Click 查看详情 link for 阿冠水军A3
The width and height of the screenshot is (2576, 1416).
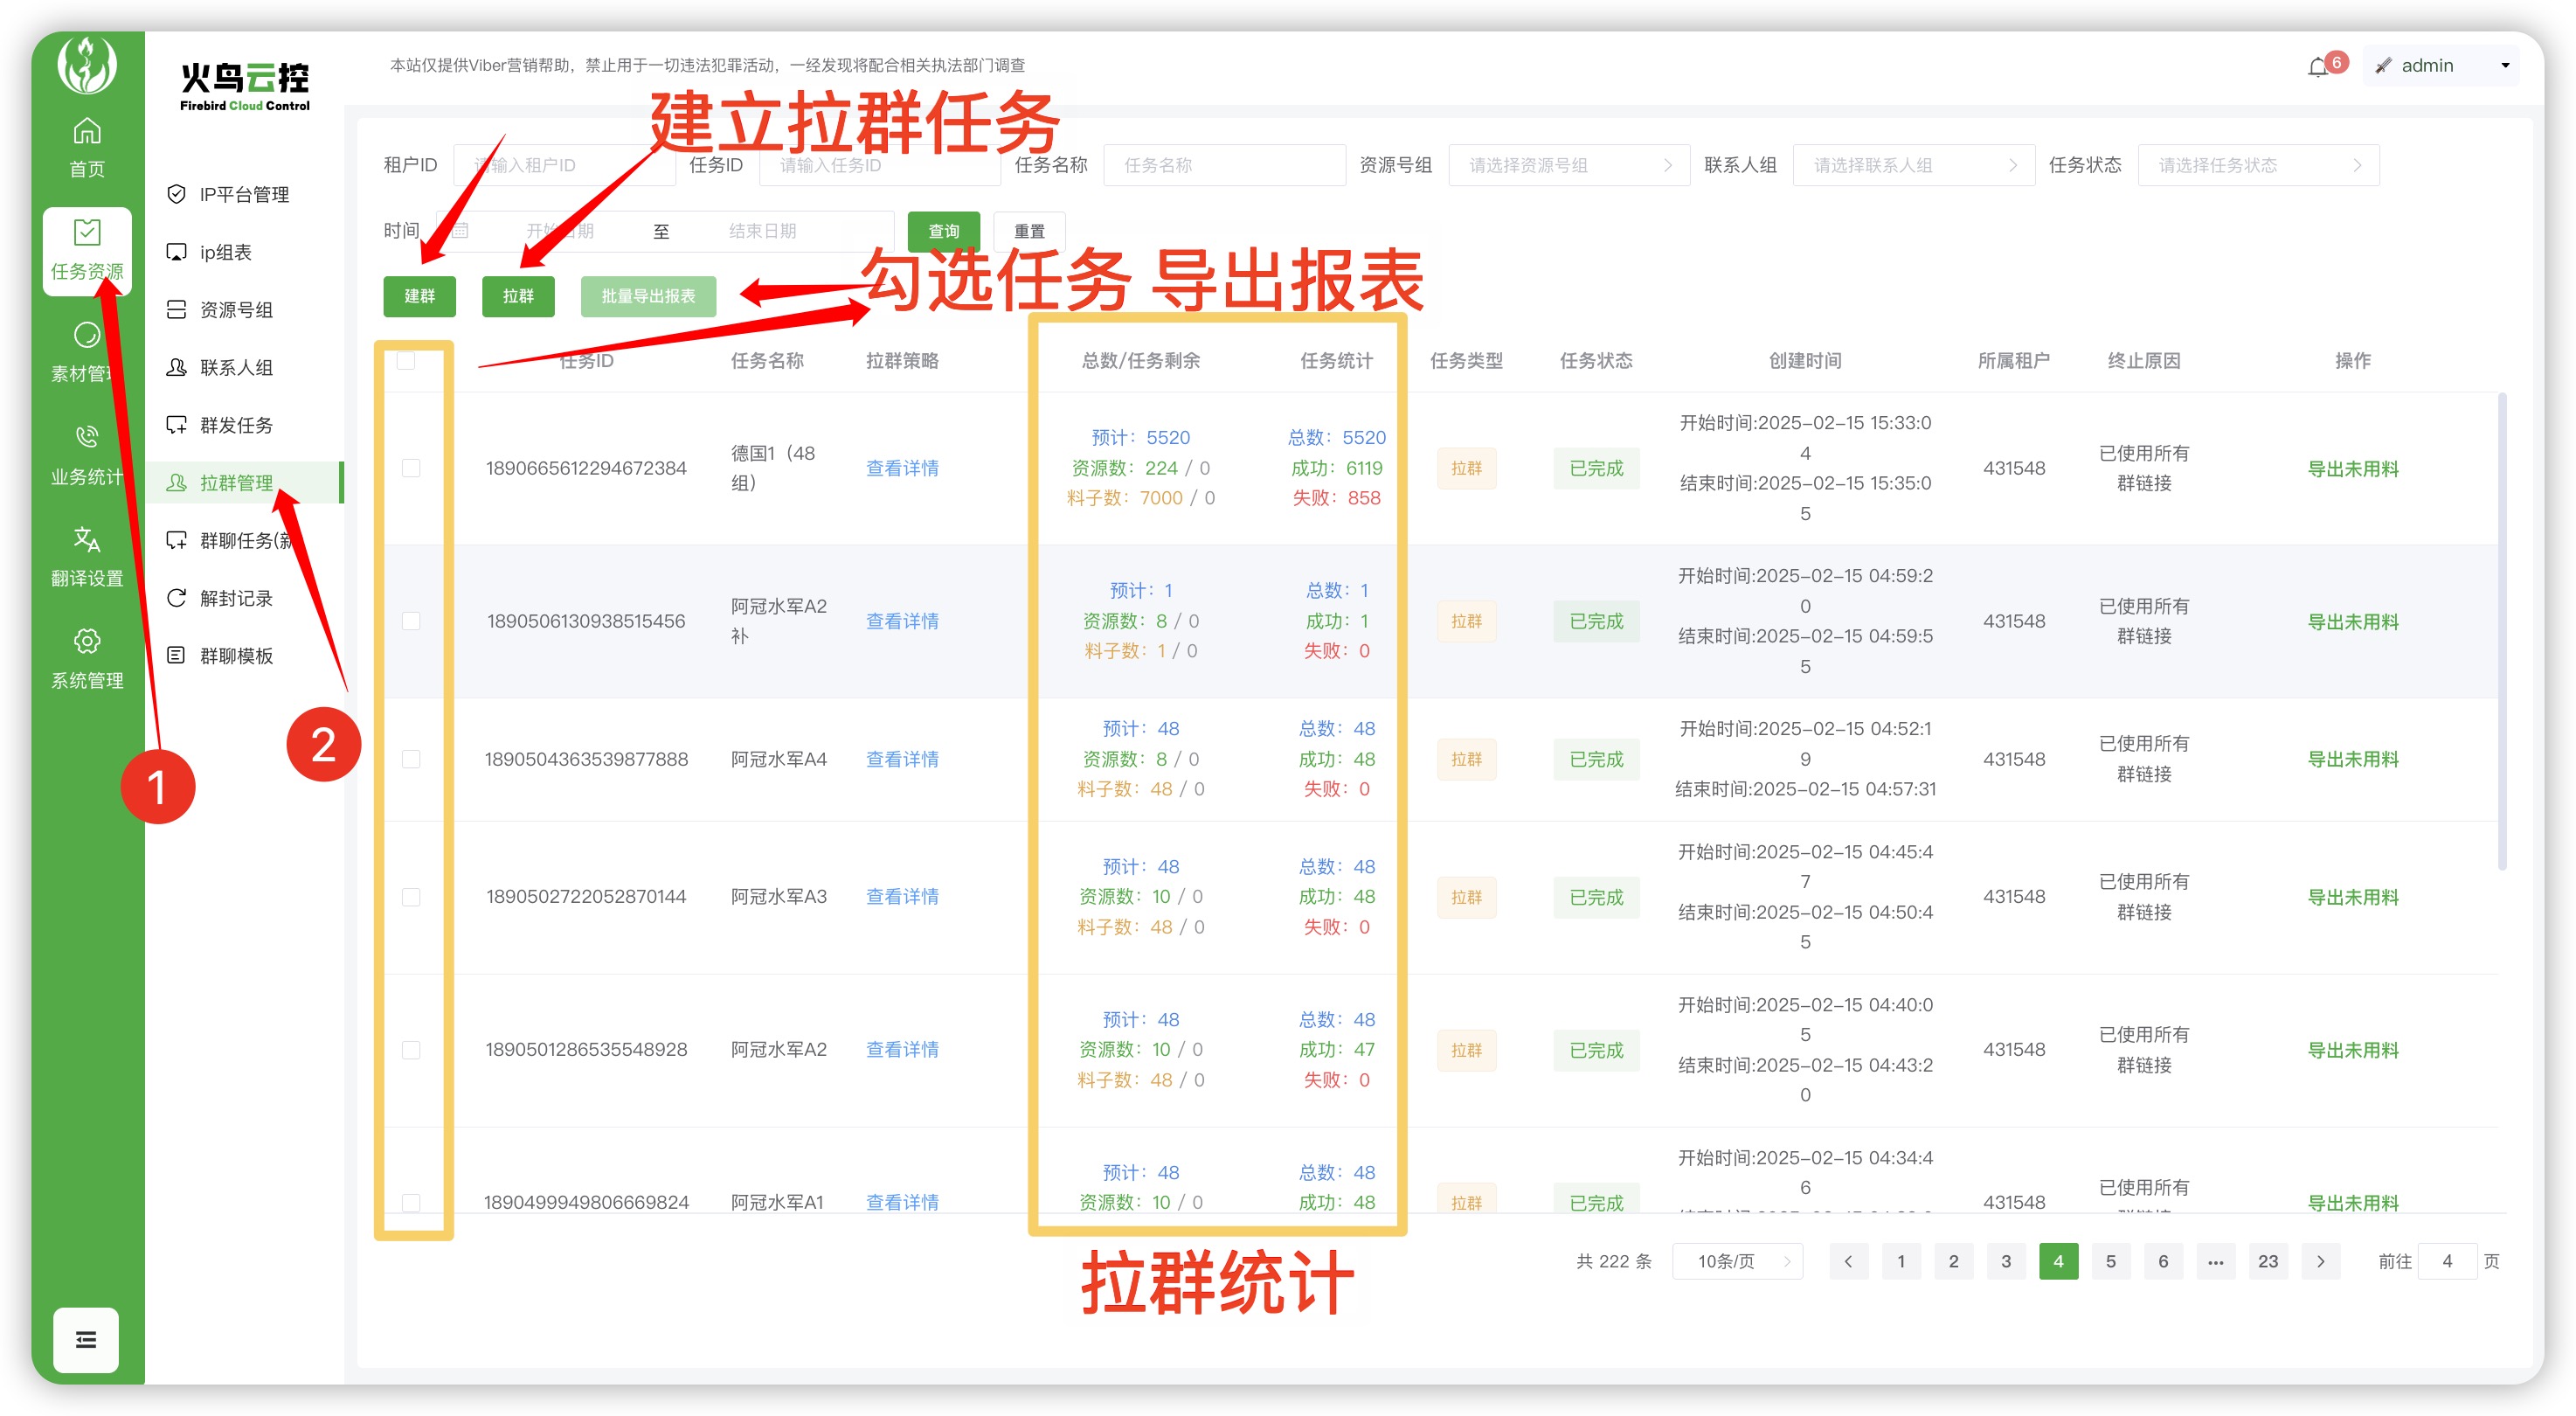coord(901,896)
